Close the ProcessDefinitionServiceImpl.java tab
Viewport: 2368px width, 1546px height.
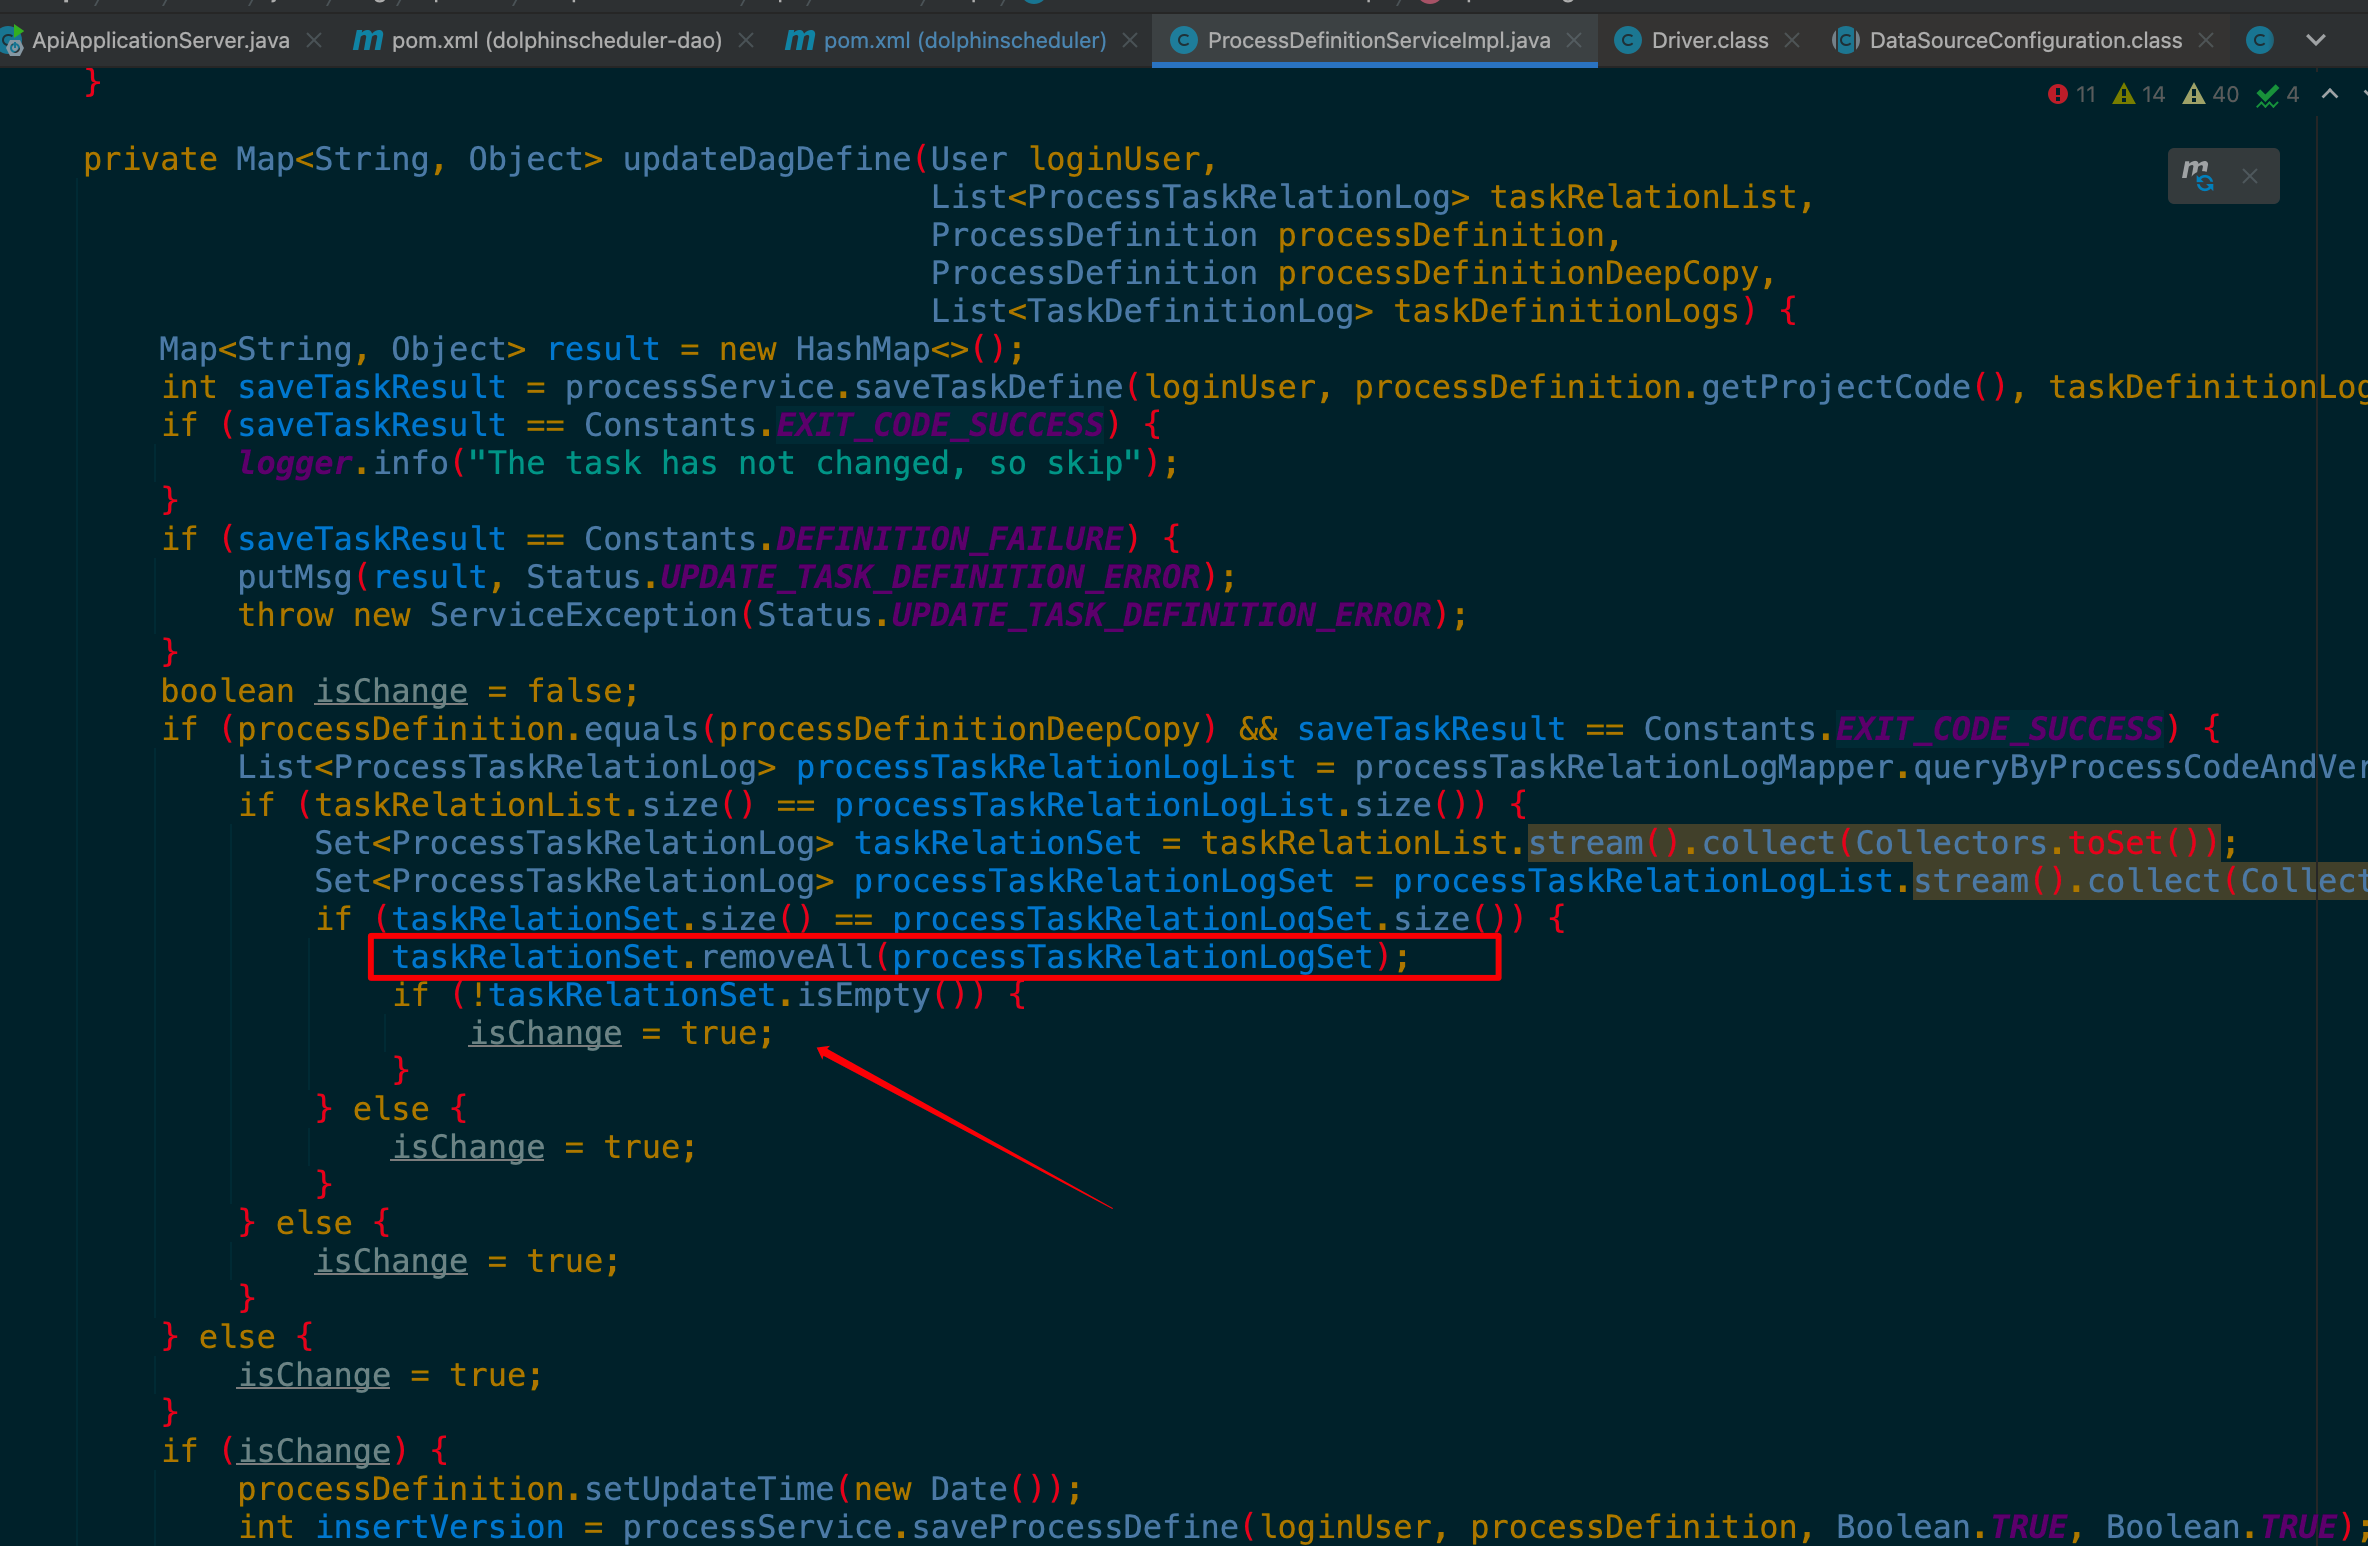1574,40
